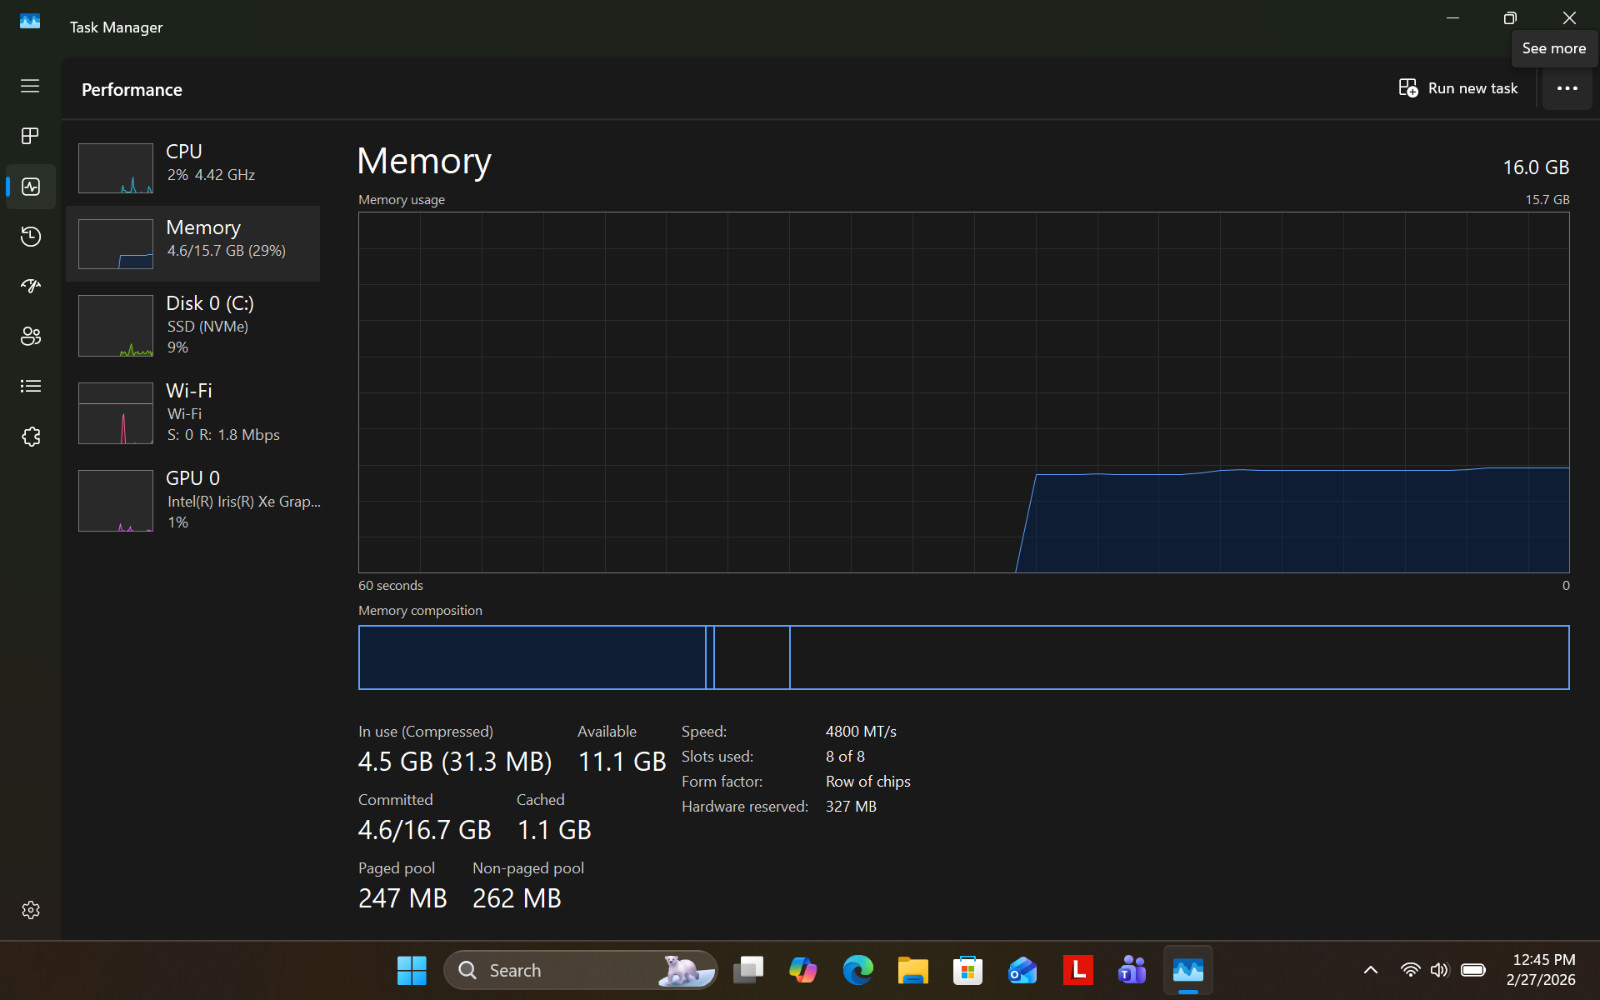Open the Services page icon
Viewport: 1600px width, 1000px height.
tap(30, 437)
